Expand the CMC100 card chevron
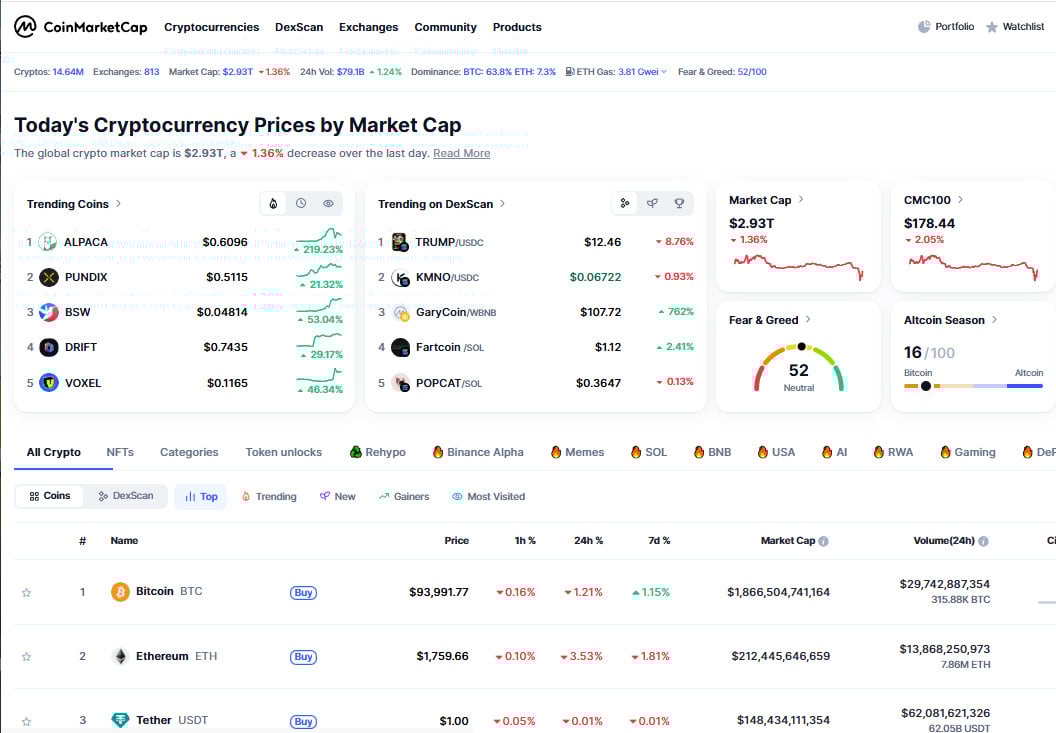Viewport: 1056px width, 733px height. pyautogui.click(x=960, y=199)
